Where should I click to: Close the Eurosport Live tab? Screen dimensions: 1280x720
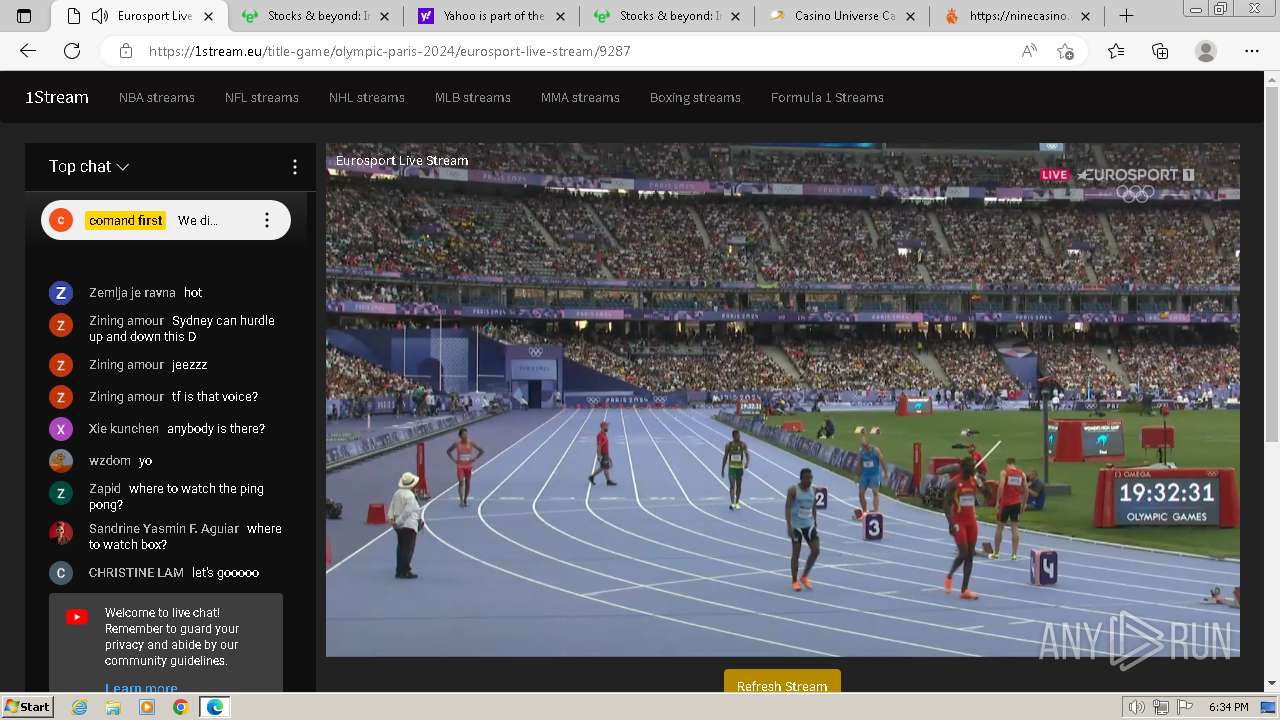[208, 16]
